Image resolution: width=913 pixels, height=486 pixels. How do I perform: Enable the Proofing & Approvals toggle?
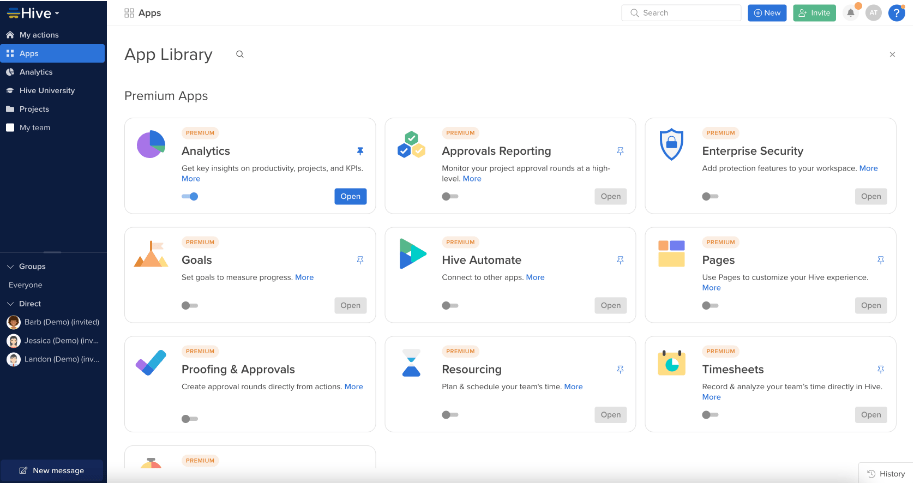(190, 418)
